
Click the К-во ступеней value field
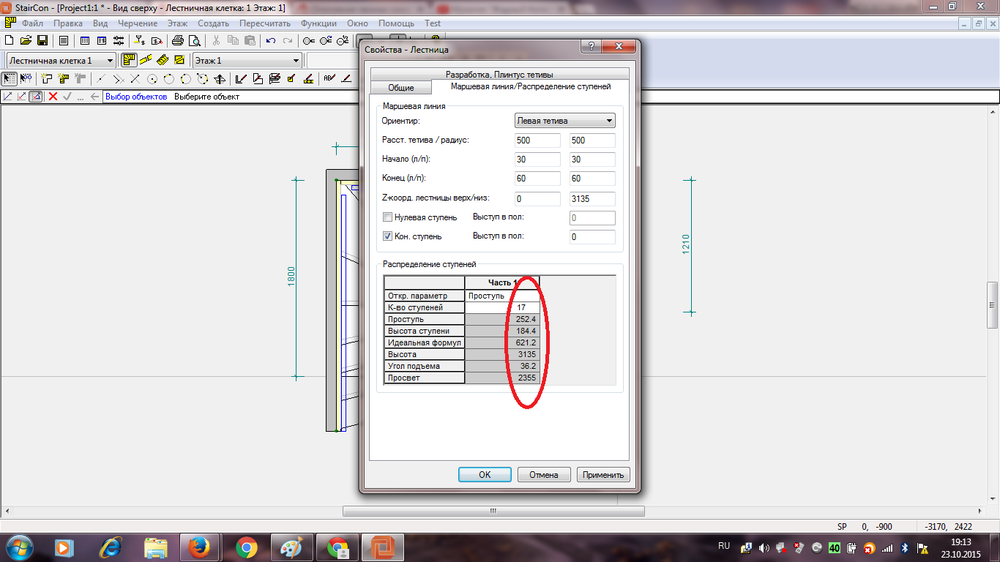[520, 307]
